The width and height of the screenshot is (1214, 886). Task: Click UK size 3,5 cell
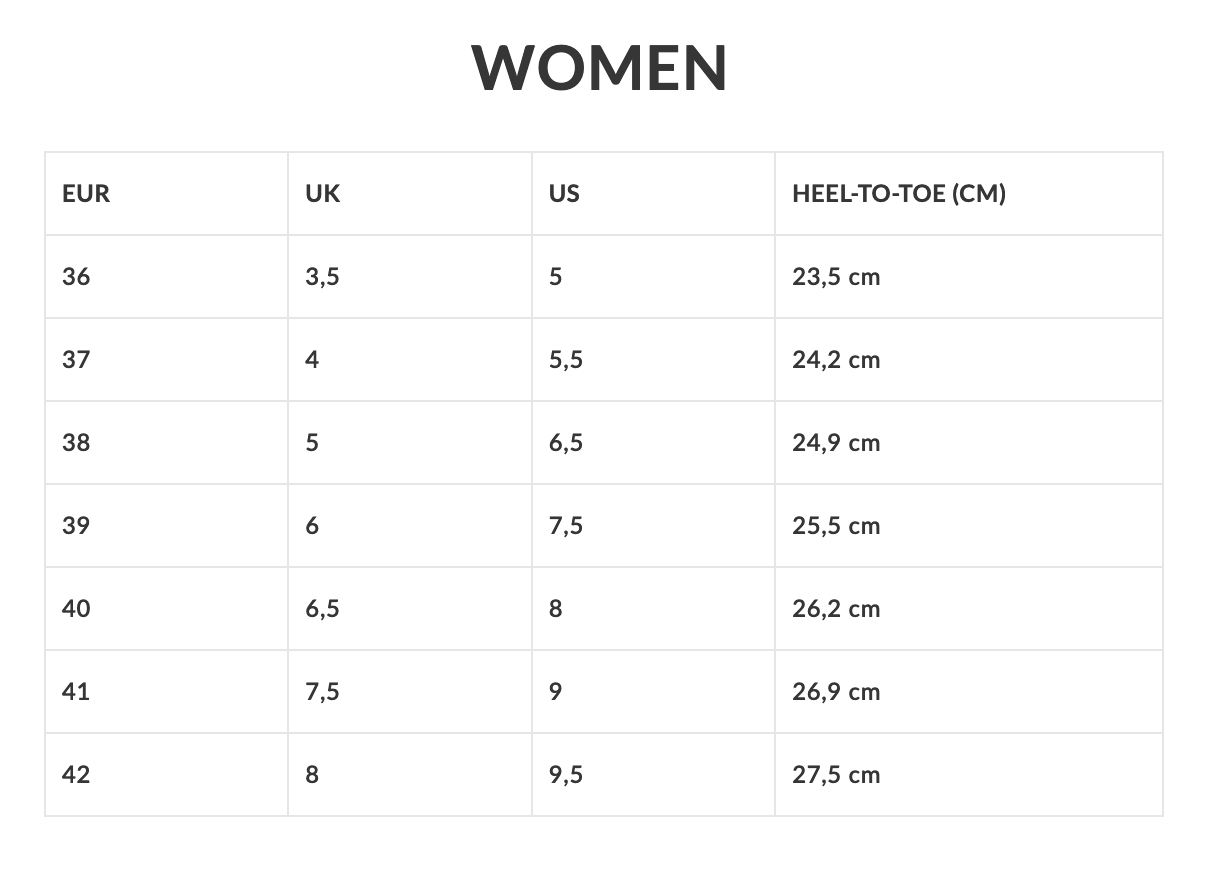coord(322,277)
